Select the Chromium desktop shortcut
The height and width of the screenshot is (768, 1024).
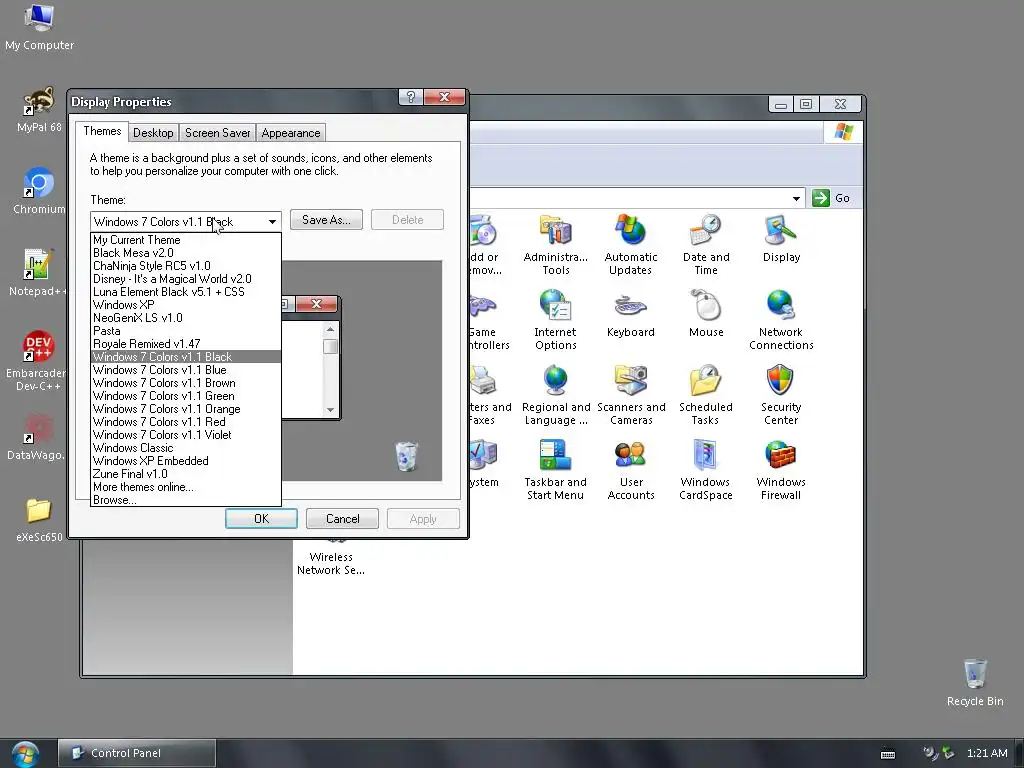click(39, 191)
